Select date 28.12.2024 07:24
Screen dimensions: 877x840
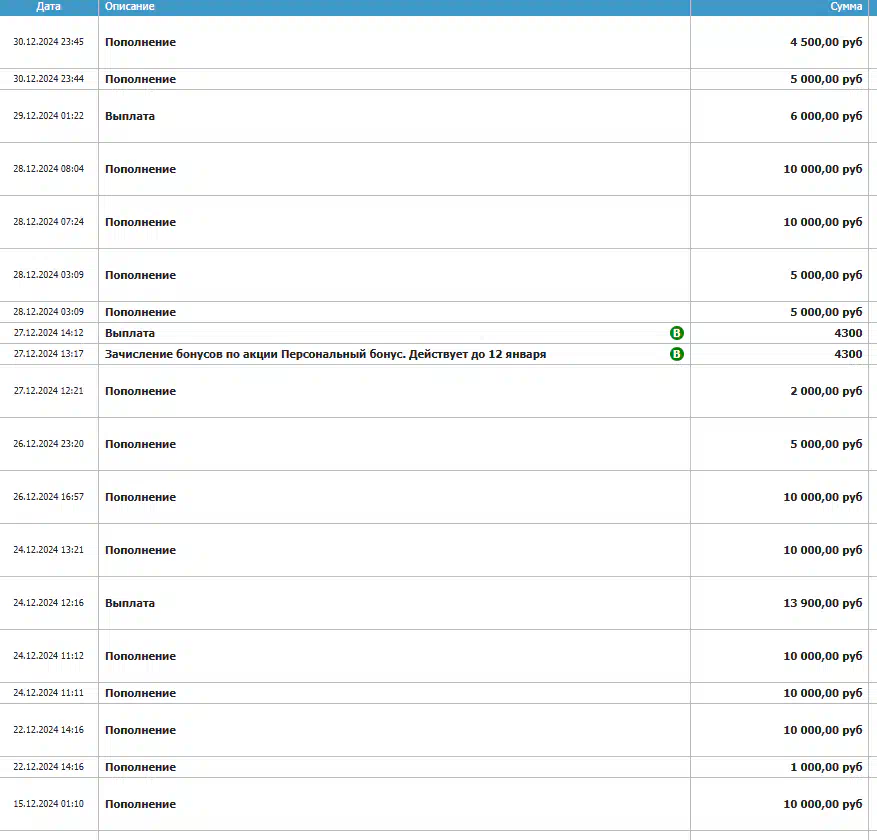coord(49,222)
